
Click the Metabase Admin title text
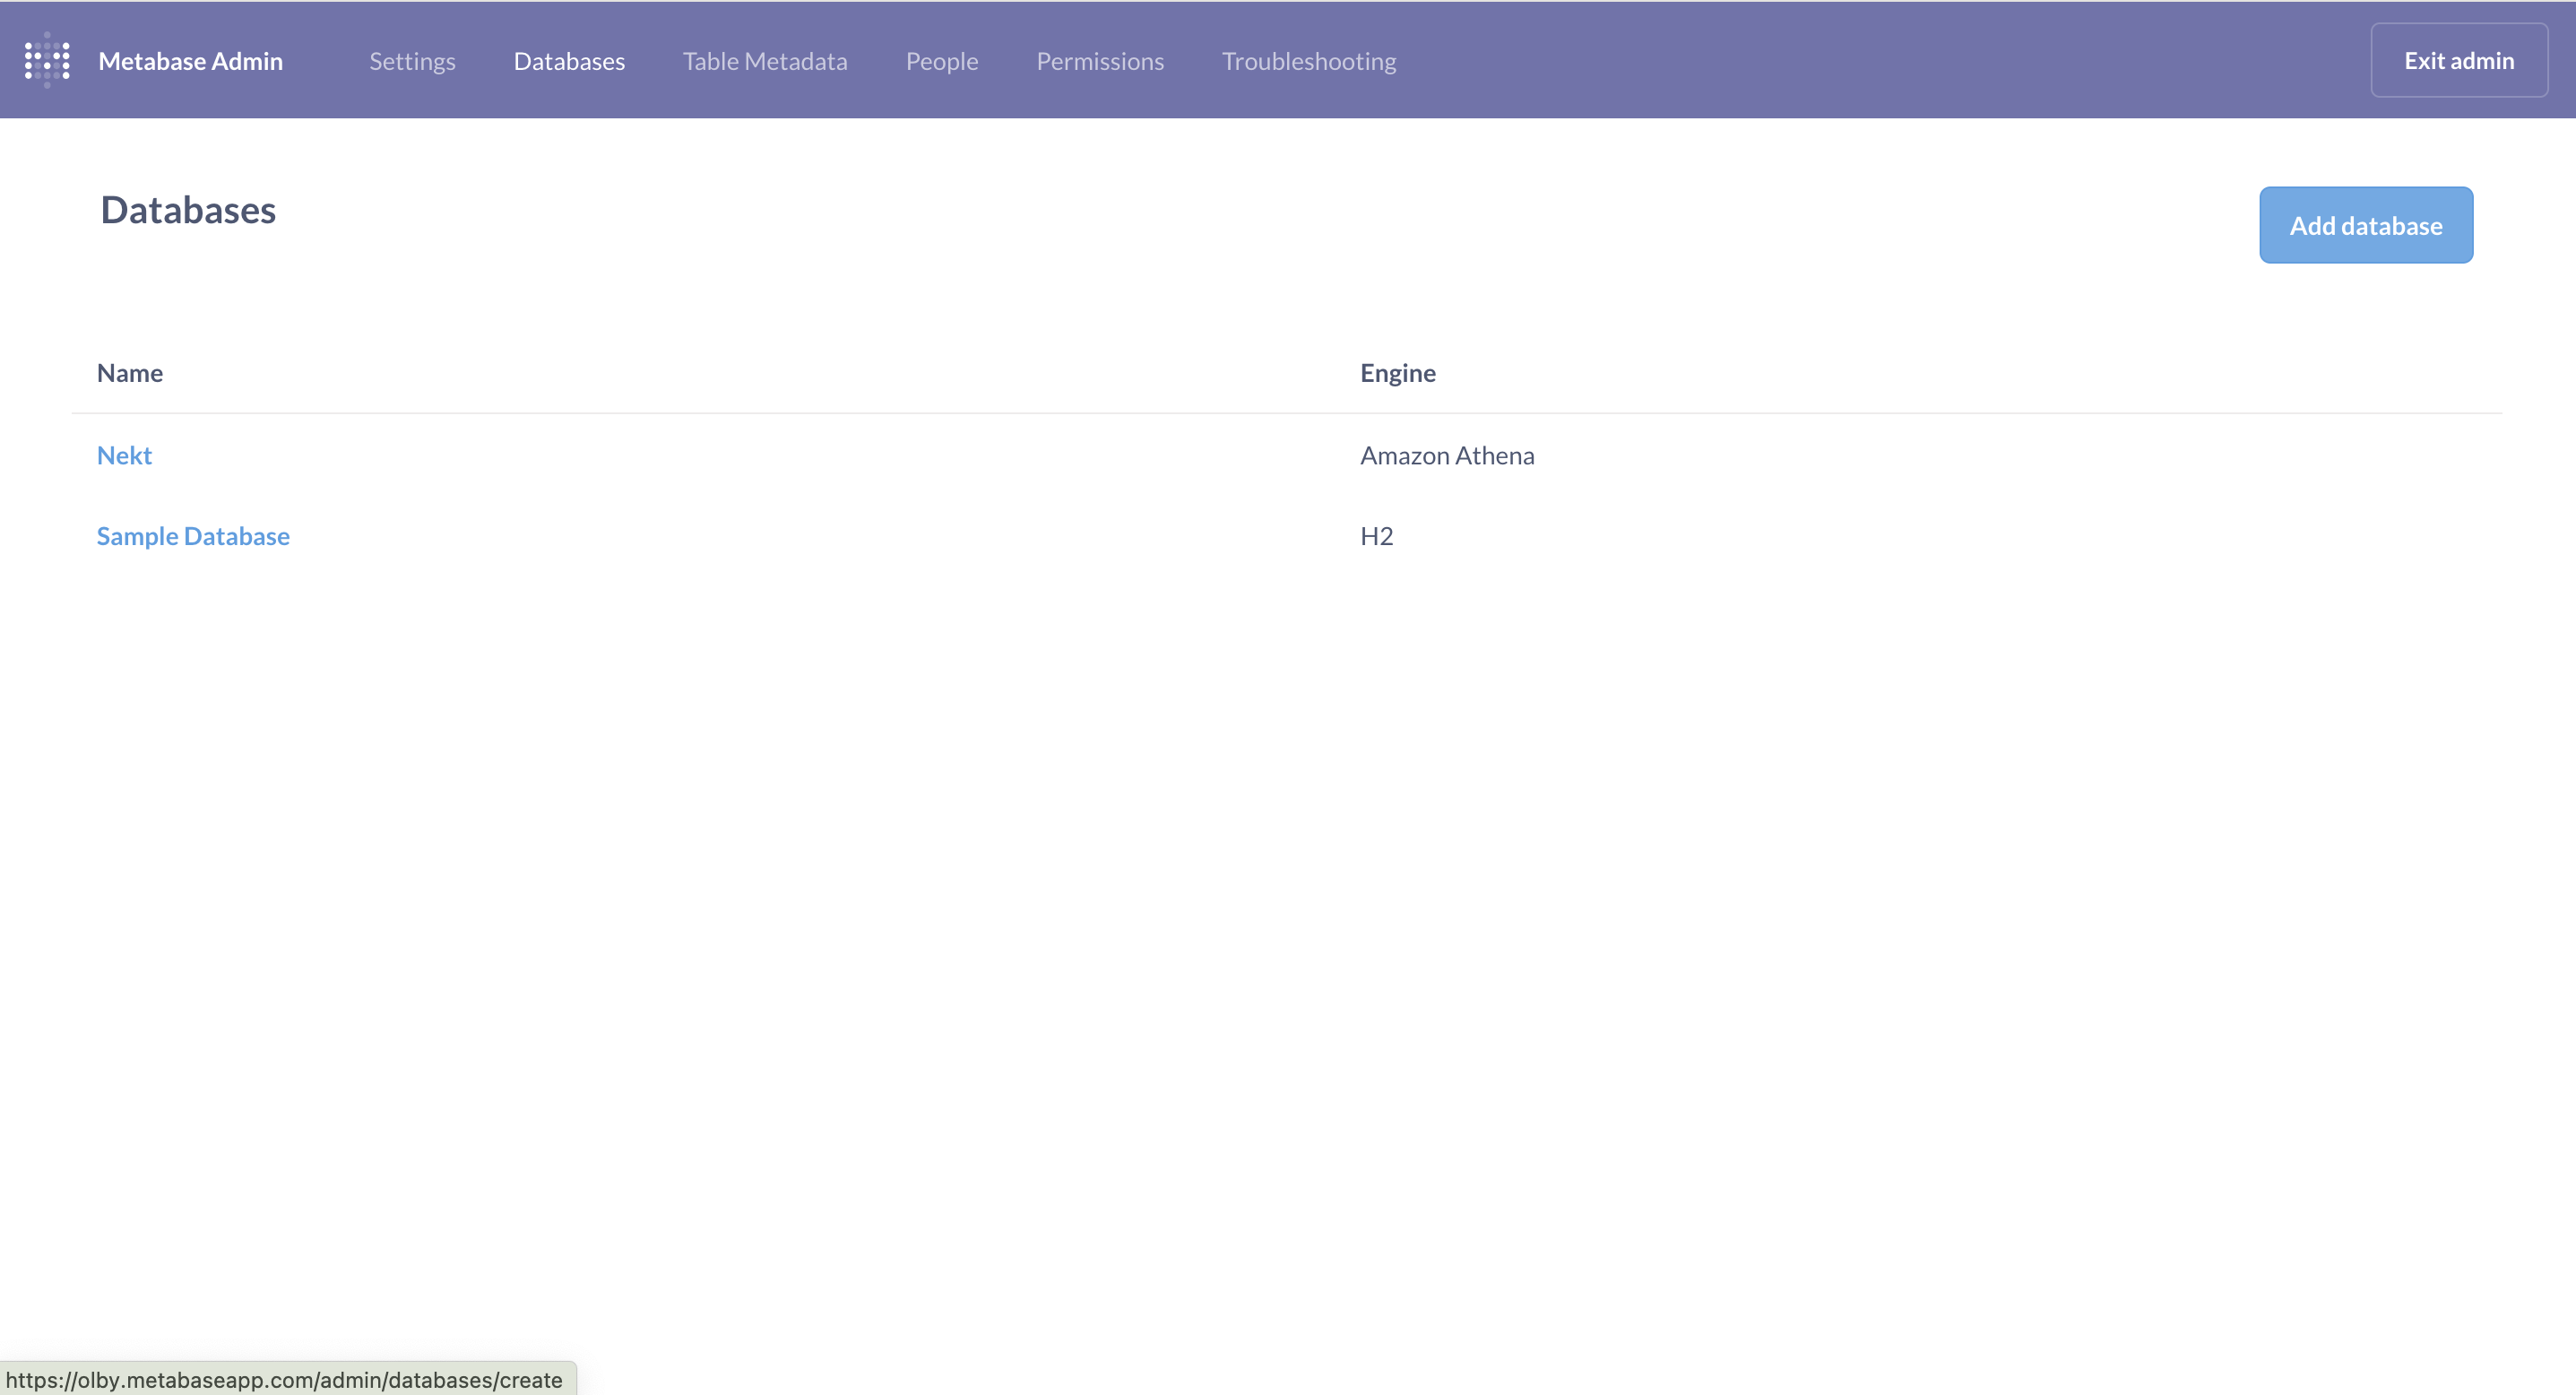(190, 61)
